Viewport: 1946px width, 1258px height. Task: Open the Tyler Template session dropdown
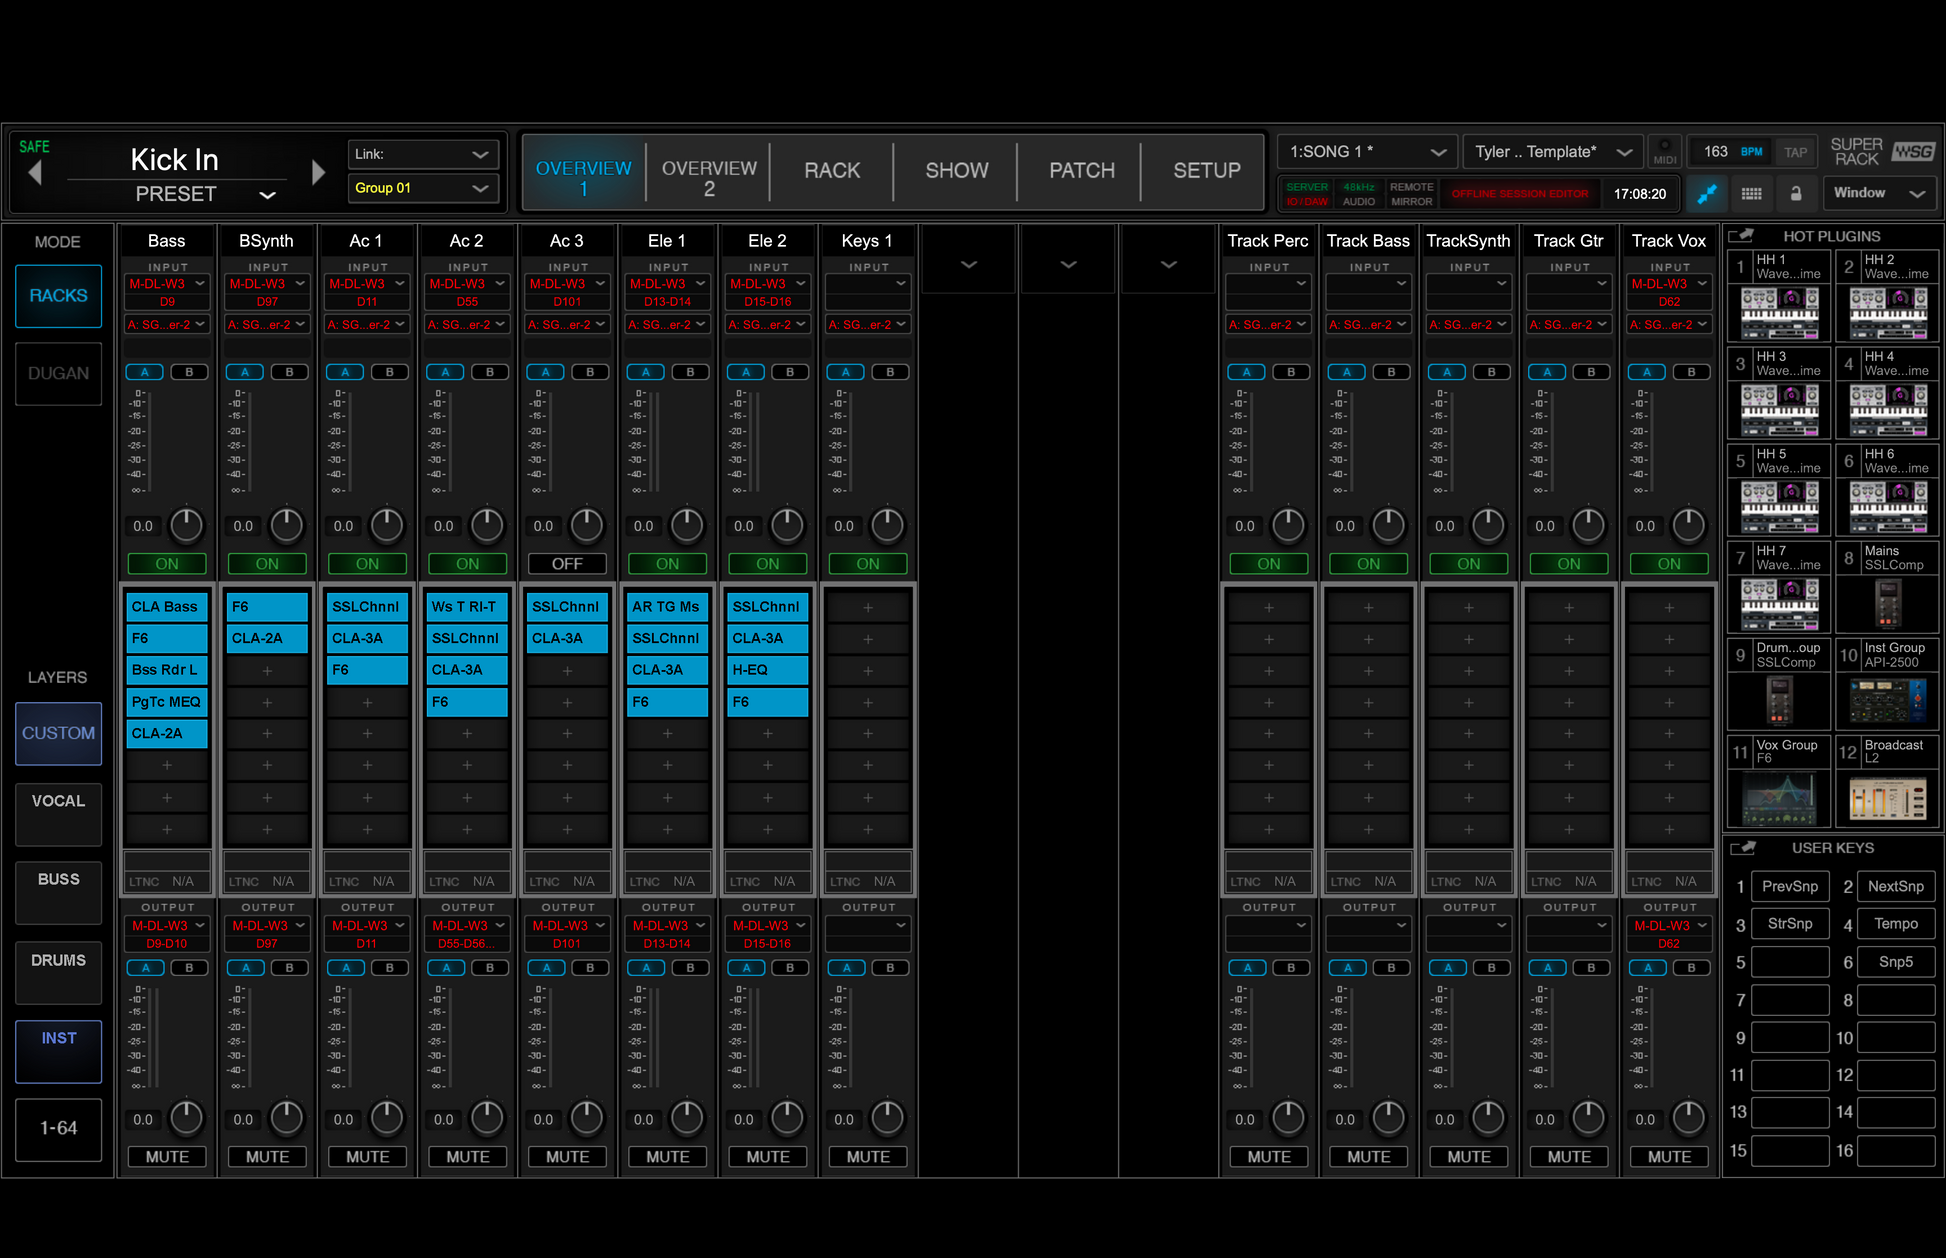tap(1552, 152)
